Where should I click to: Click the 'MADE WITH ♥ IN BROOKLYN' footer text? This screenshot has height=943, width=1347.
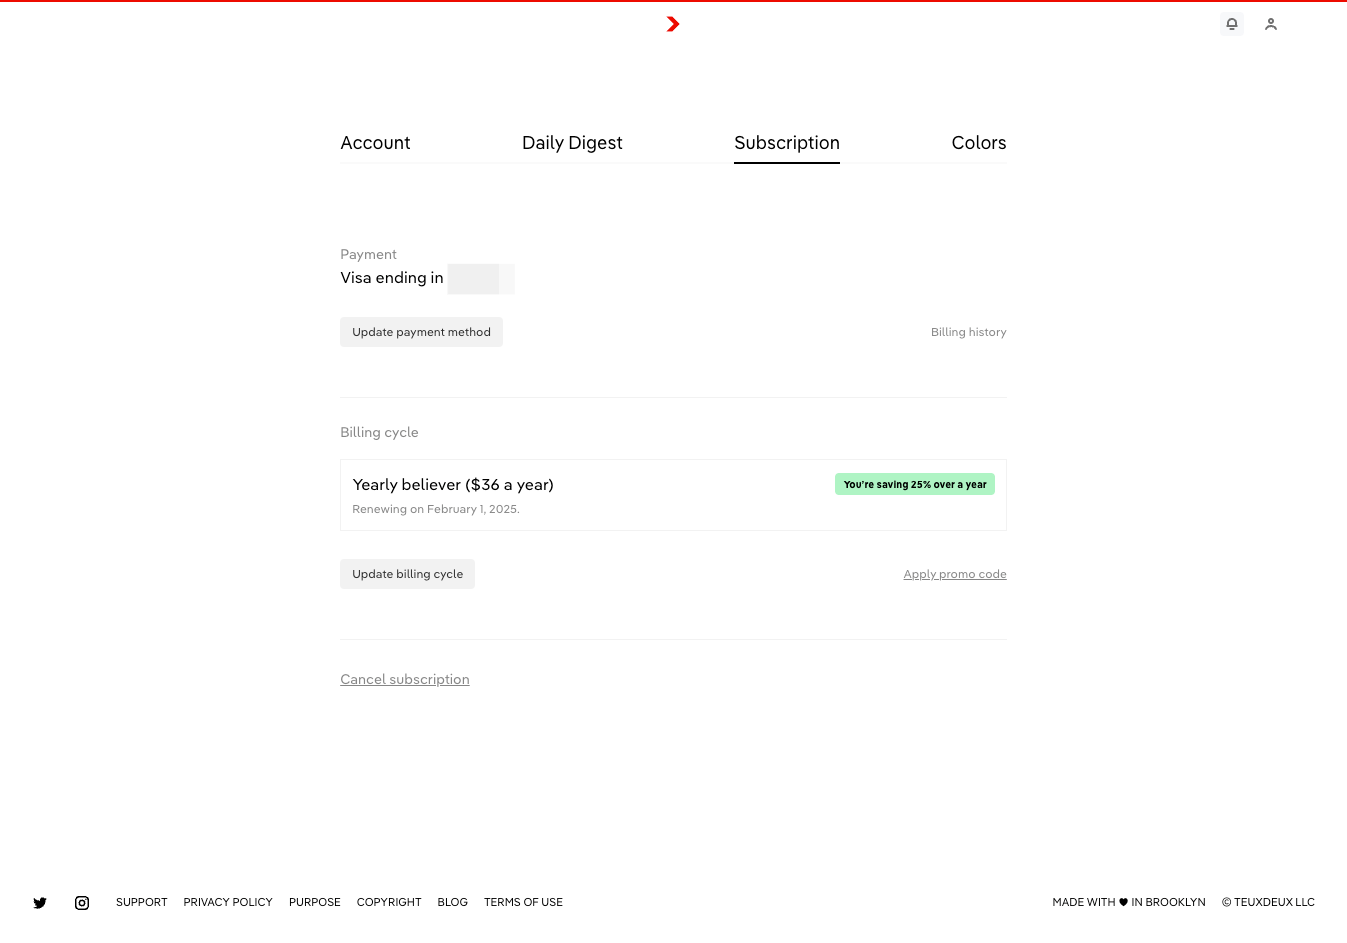click(x=1129, y=902)
